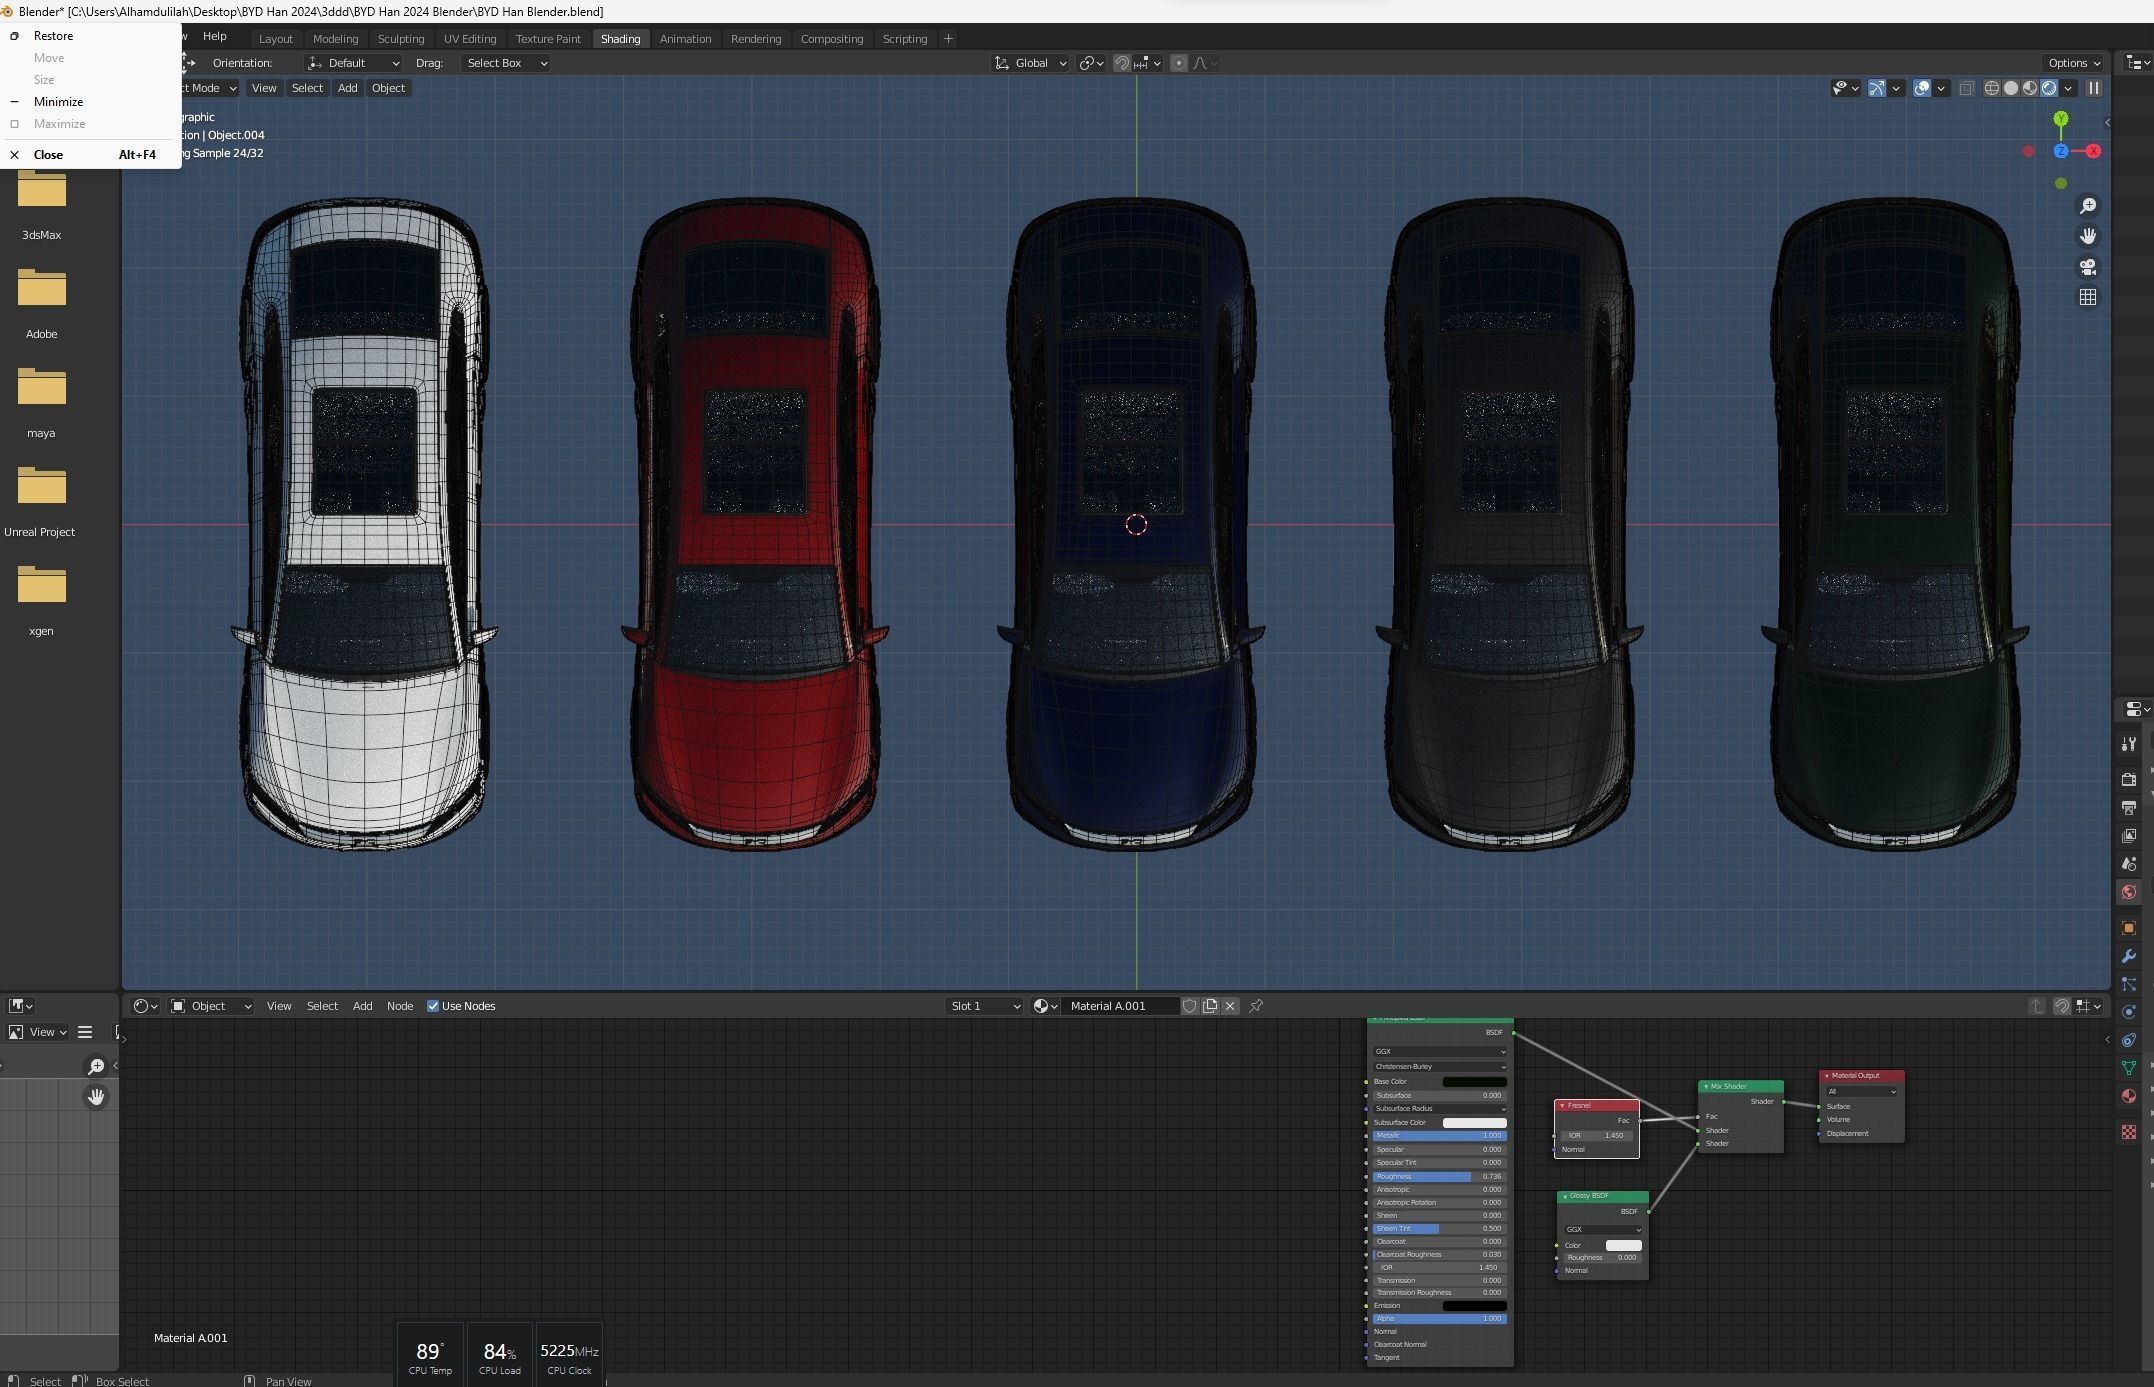2154x1387 pixels.
Task: Toggle the Use Nodes checkbox
Action: (x=433, y=1006)
